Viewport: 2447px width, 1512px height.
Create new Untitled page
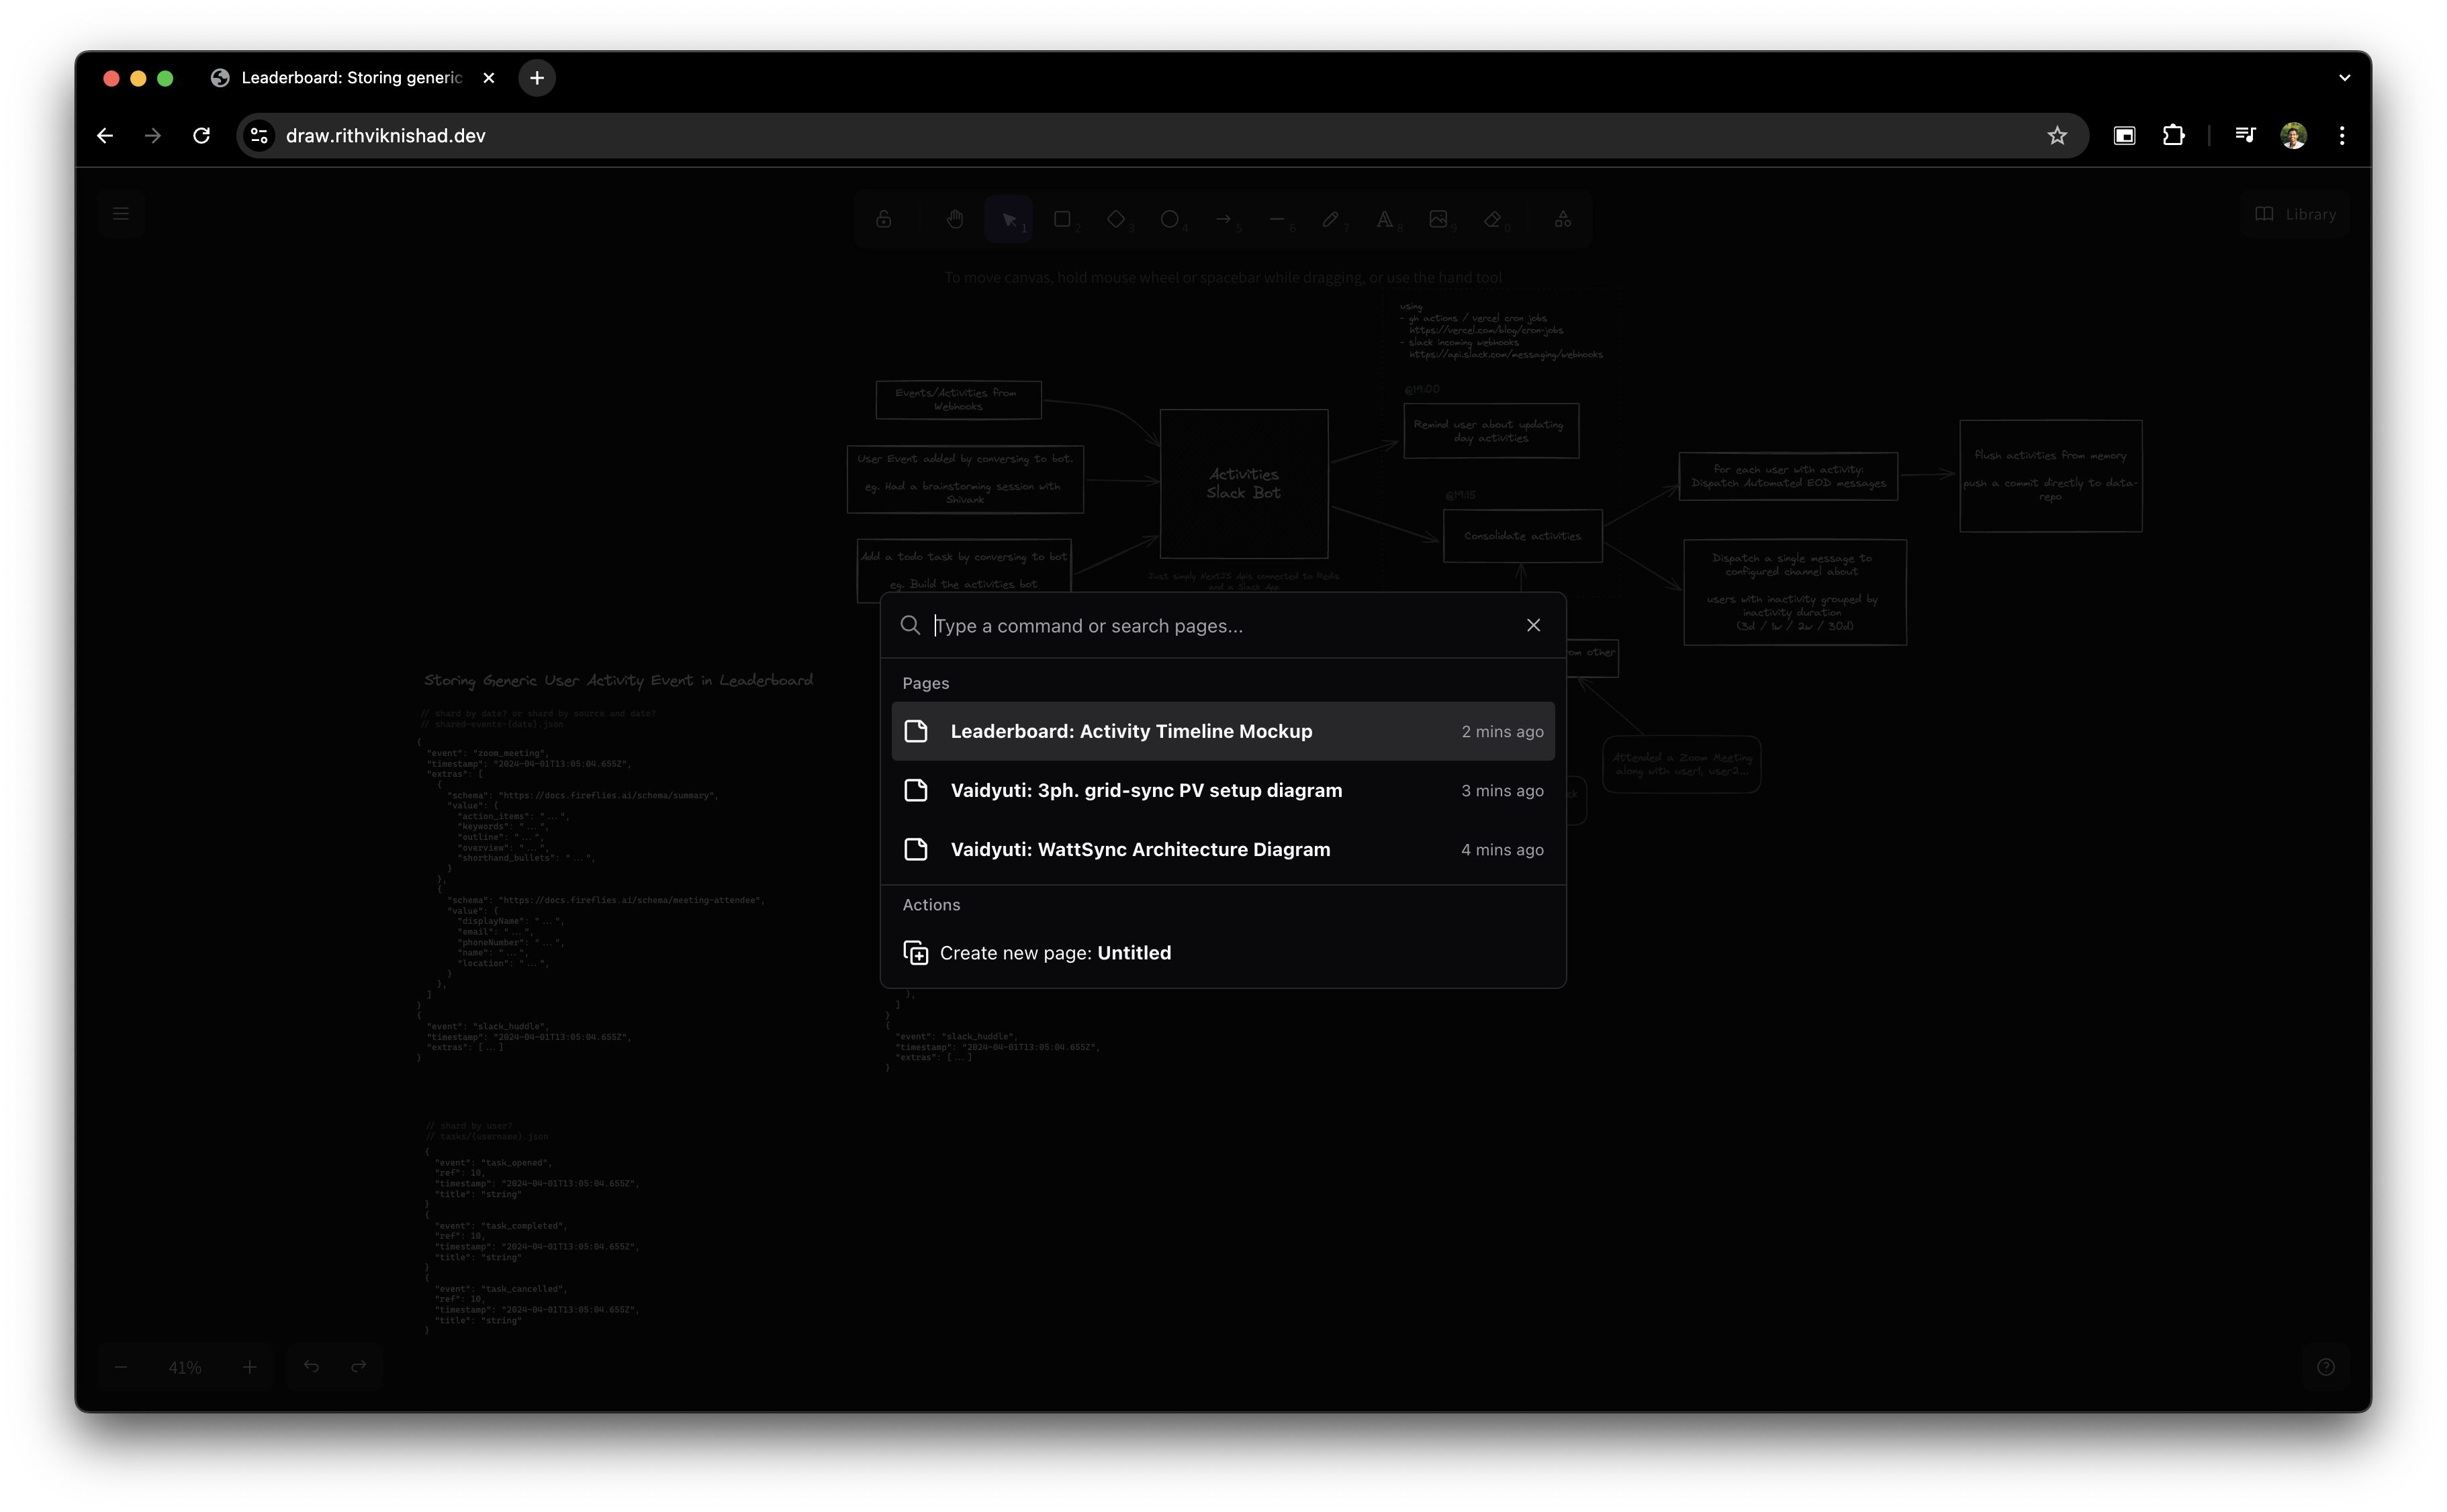coord(1054,953)
